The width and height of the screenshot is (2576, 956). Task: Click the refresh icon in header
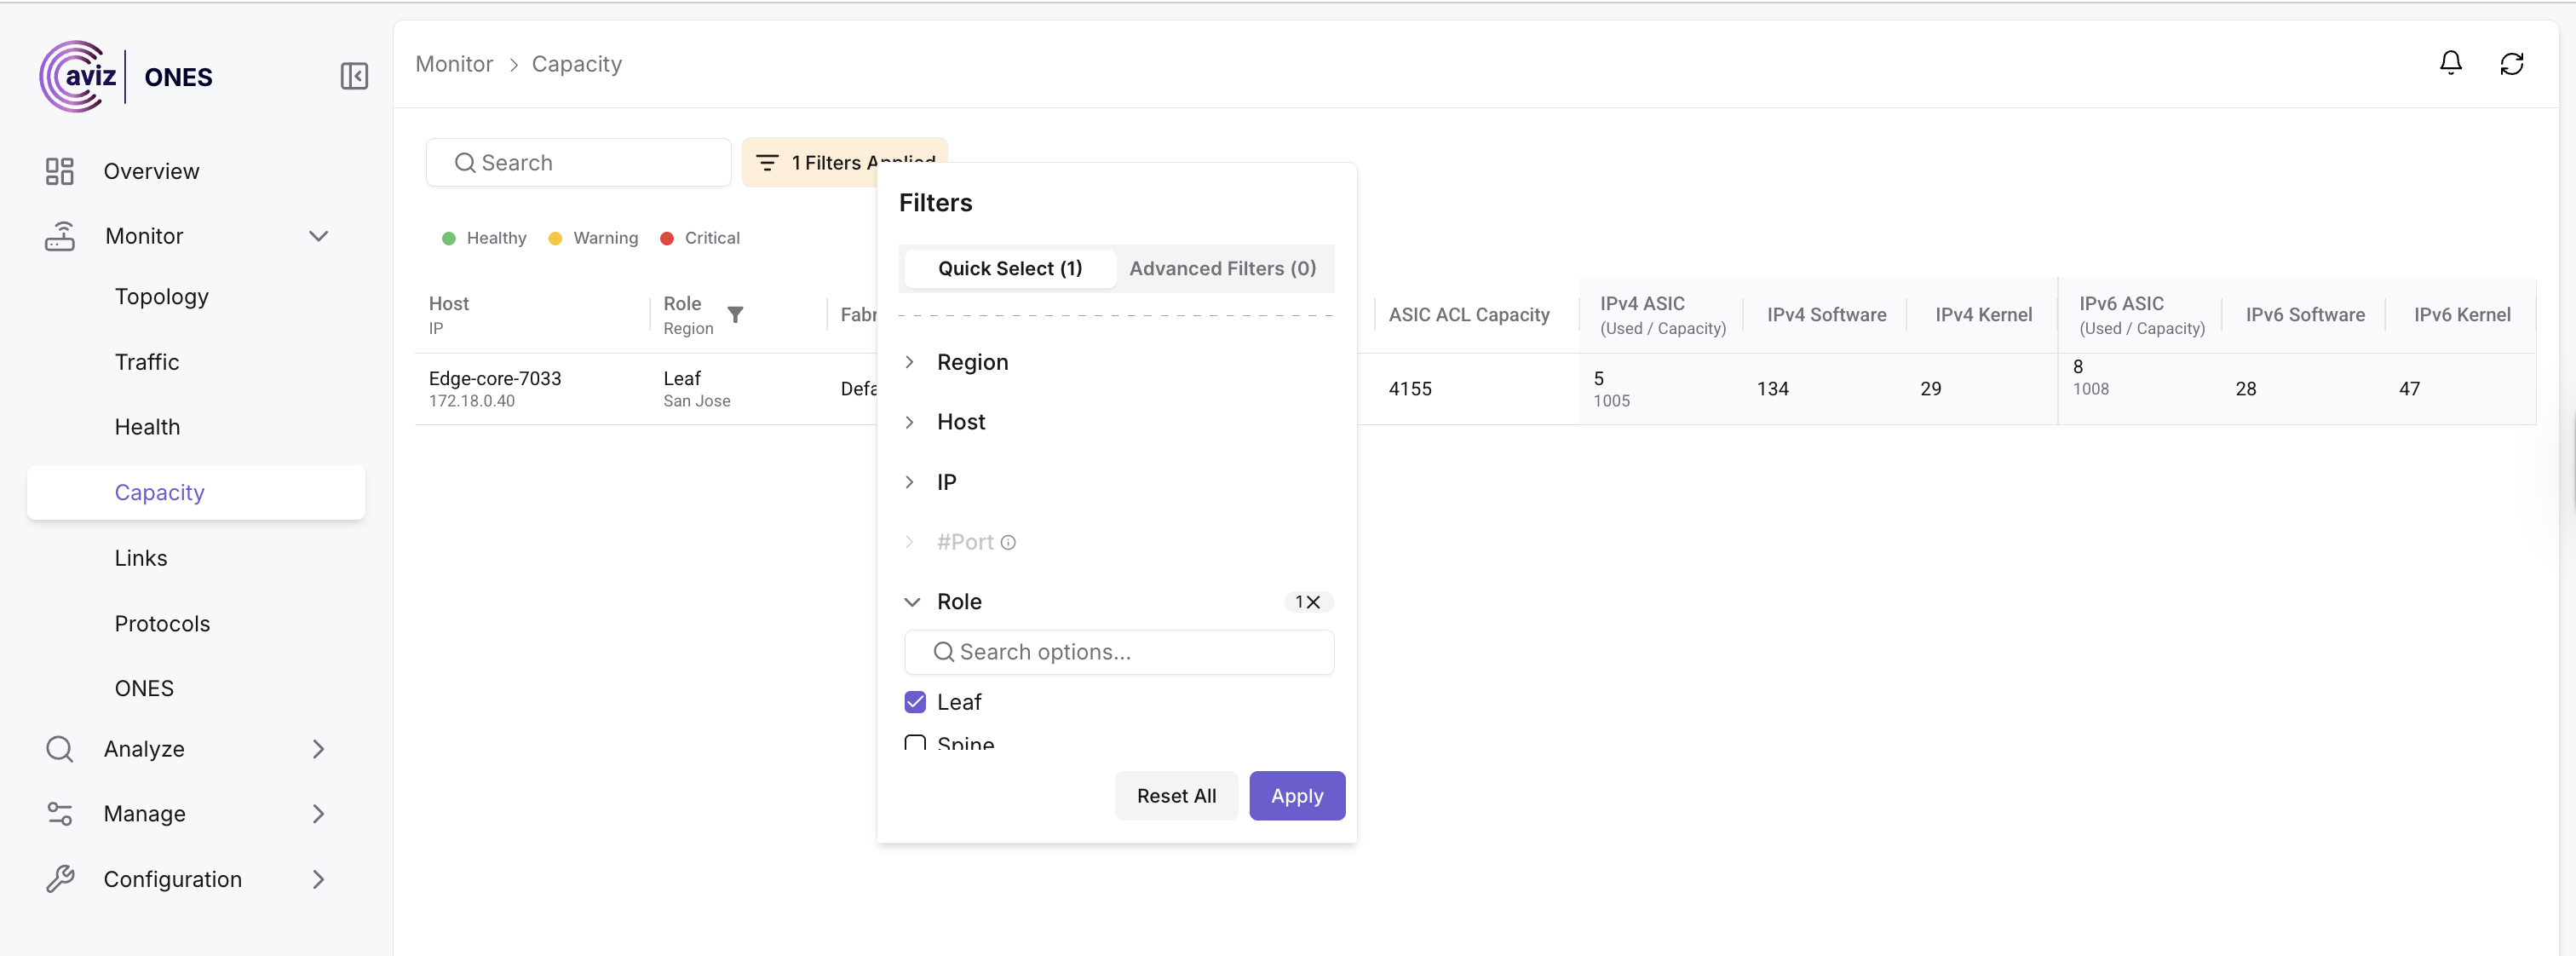[x=2511, y=64]
